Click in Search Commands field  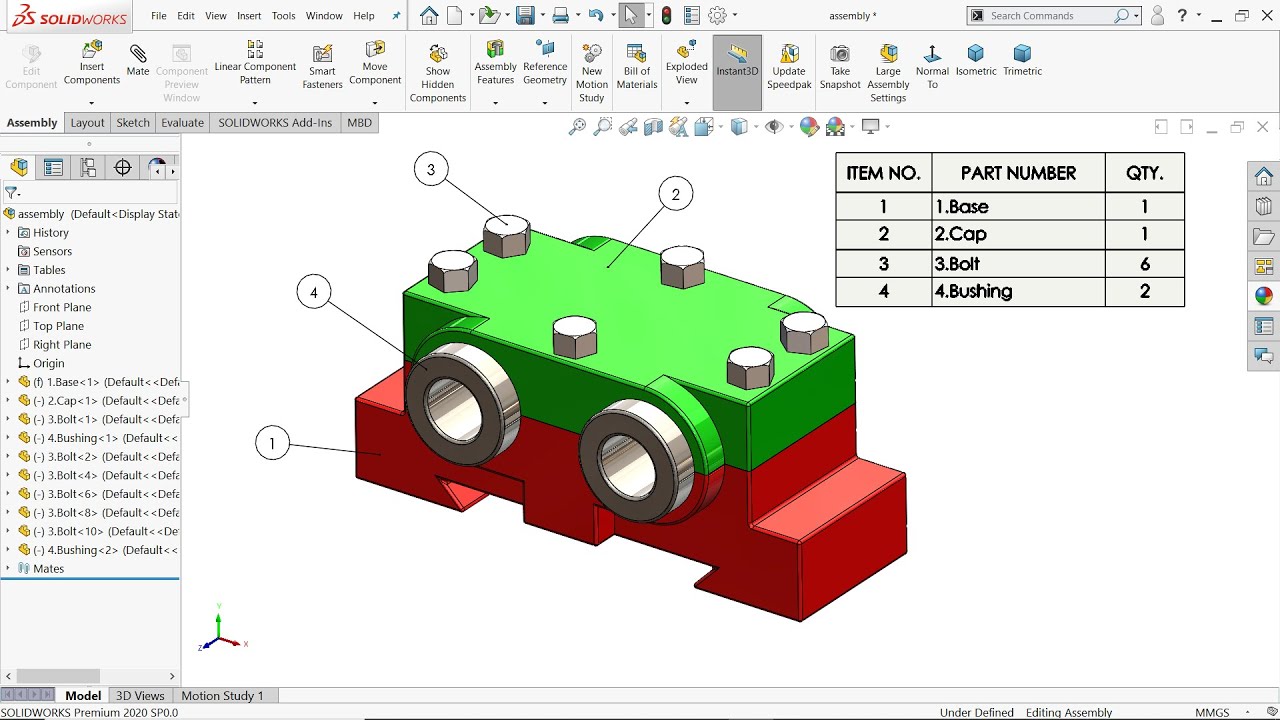pos(1048,16)
